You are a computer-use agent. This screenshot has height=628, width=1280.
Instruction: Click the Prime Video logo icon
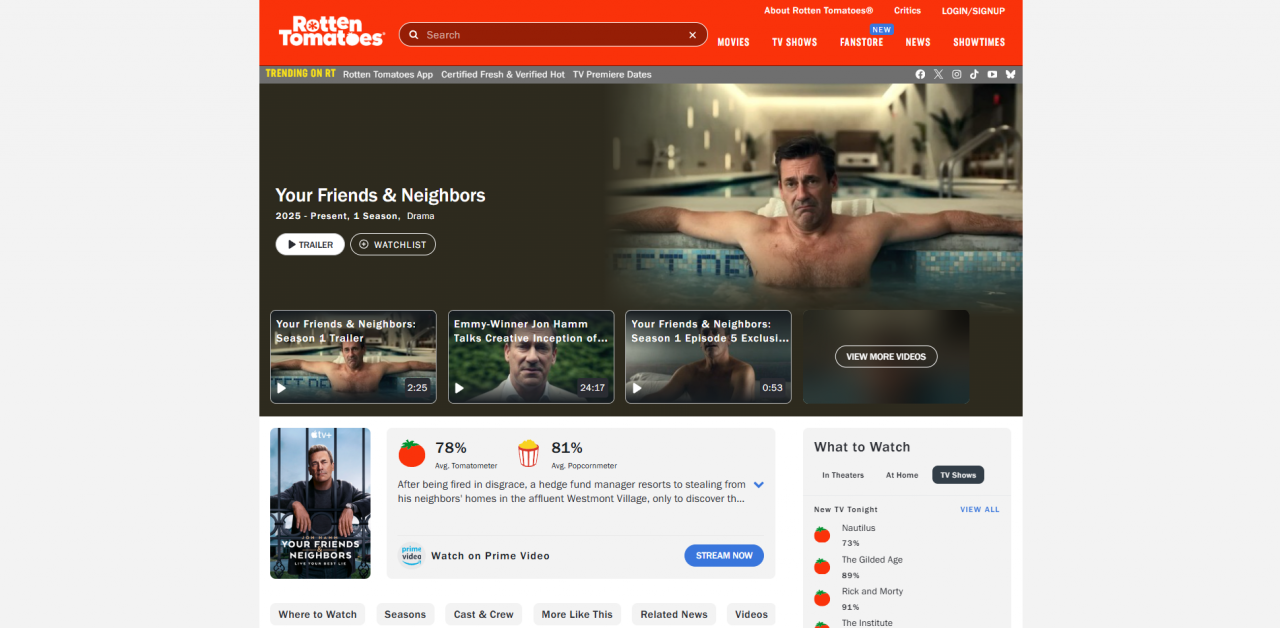point(411,555)
